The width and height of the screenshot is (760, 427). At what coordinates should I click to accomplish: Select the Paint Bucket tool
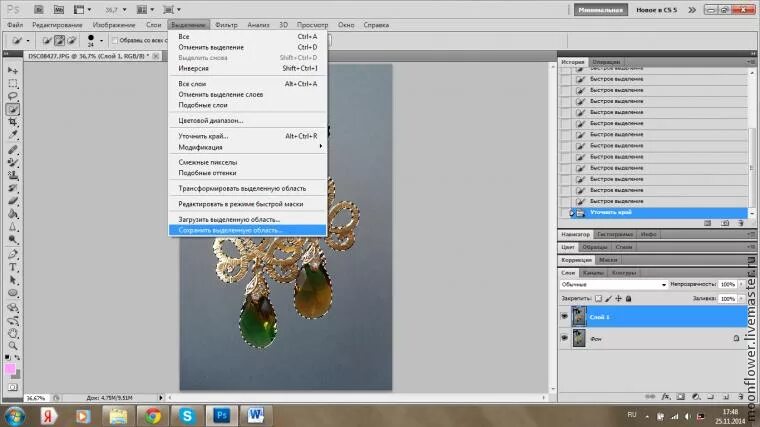[13, 214]
